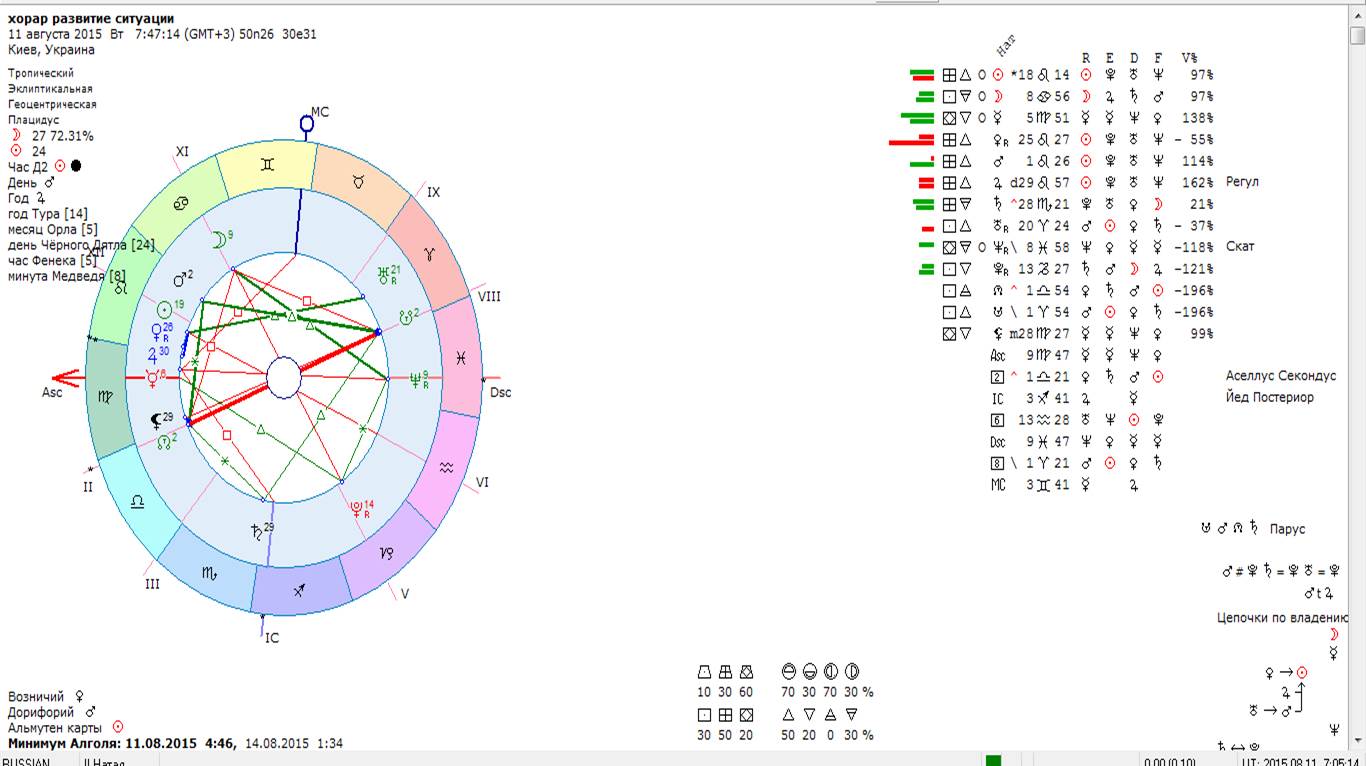Click the Moon glyph inside the chart wheel
The image size is (1366, 766).
click(x=218, y=240)
